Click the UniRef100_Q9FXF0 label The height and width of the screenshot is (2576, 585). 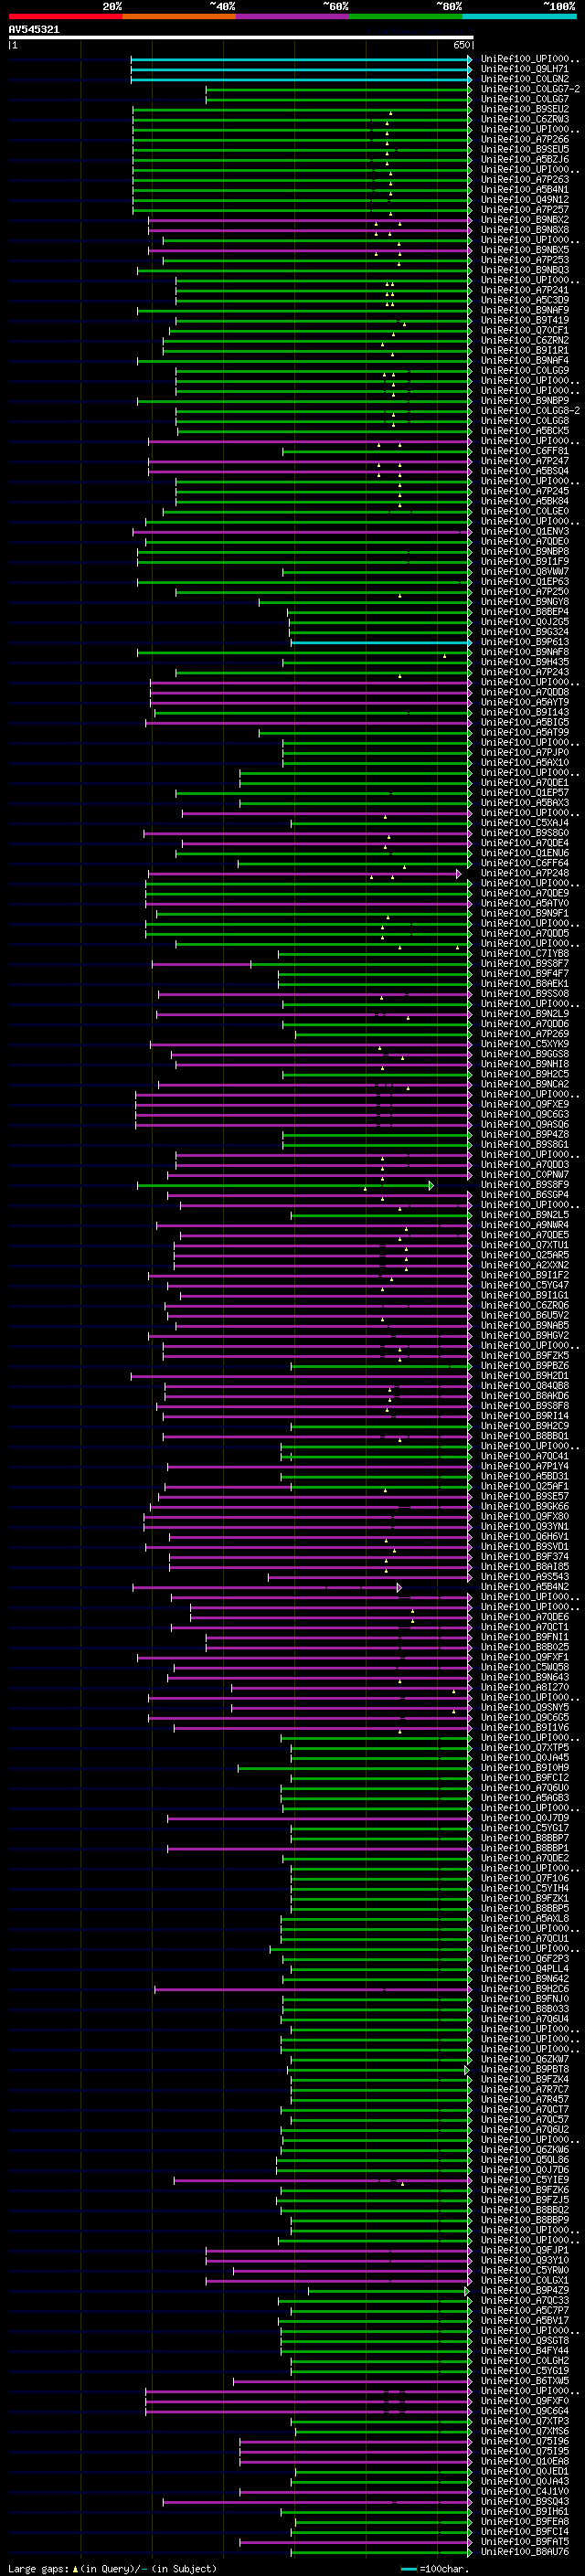(525, 2400)
